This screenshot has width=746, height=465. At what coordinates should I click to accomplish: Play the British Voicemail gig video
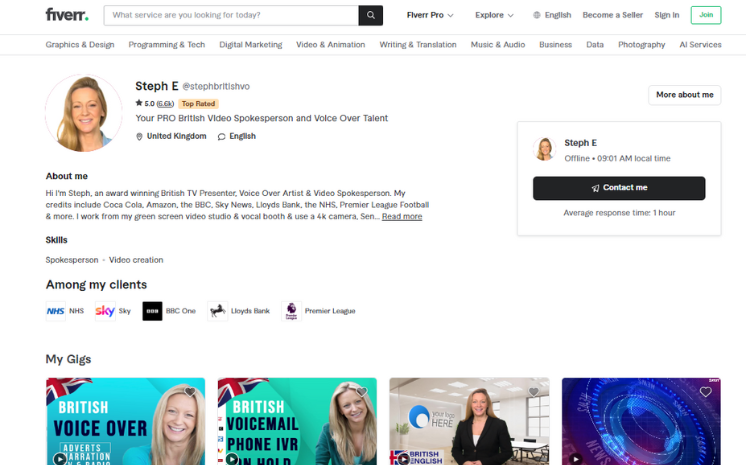[232, 459]
